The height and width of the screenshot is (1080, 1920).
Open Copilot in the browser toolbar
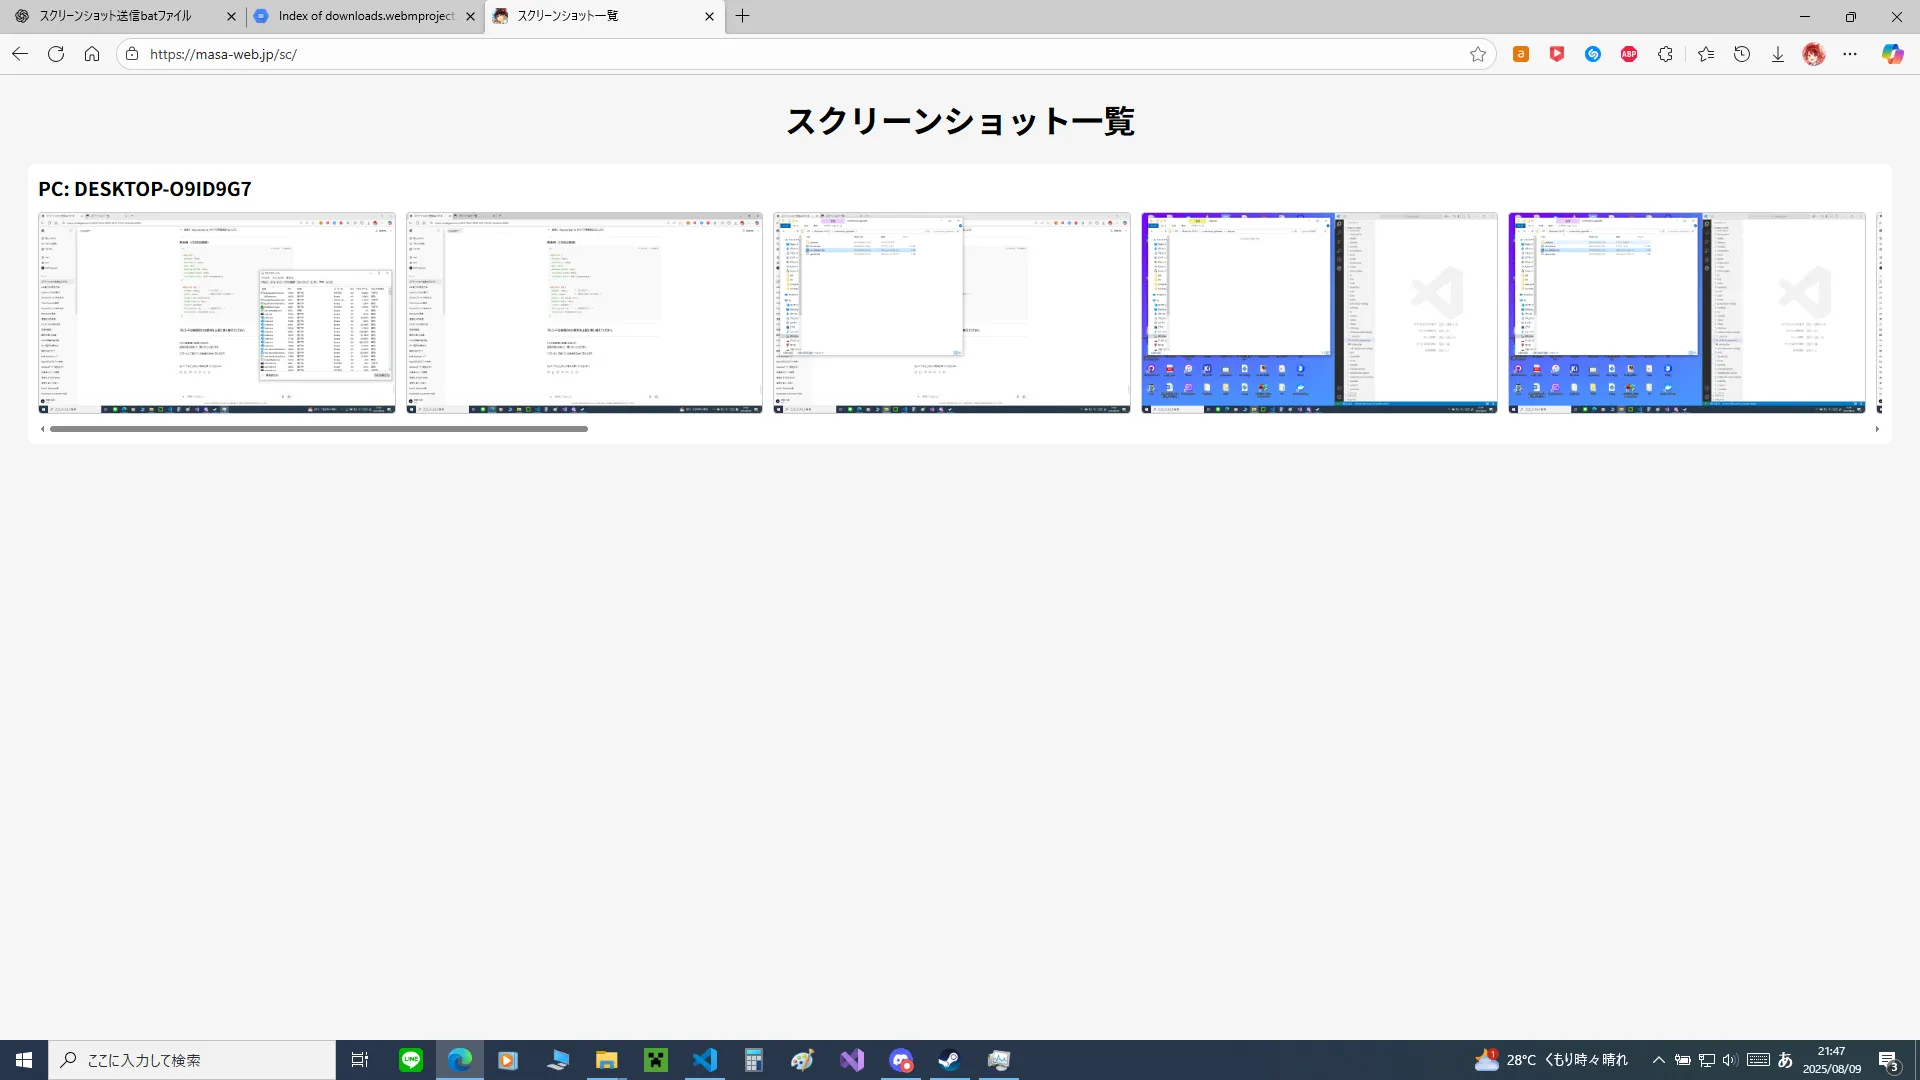[1892, 54]
